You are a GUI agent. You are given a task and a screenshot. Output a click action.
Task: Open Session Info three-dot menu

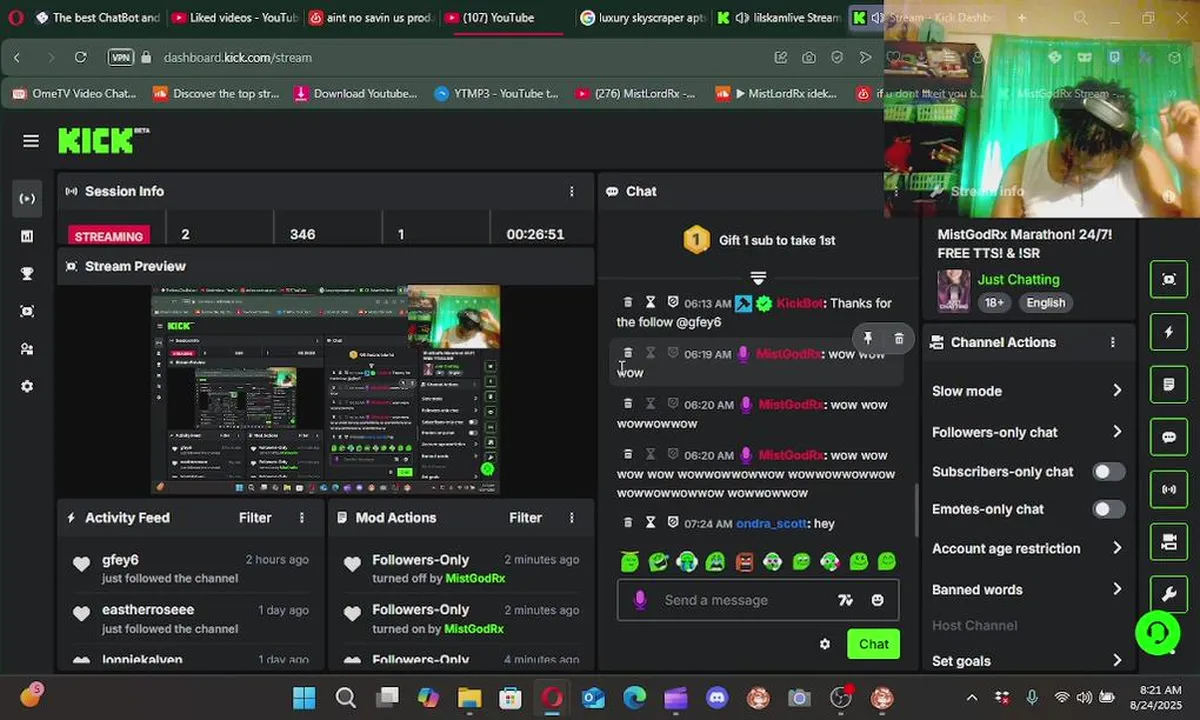pos(572,191)
